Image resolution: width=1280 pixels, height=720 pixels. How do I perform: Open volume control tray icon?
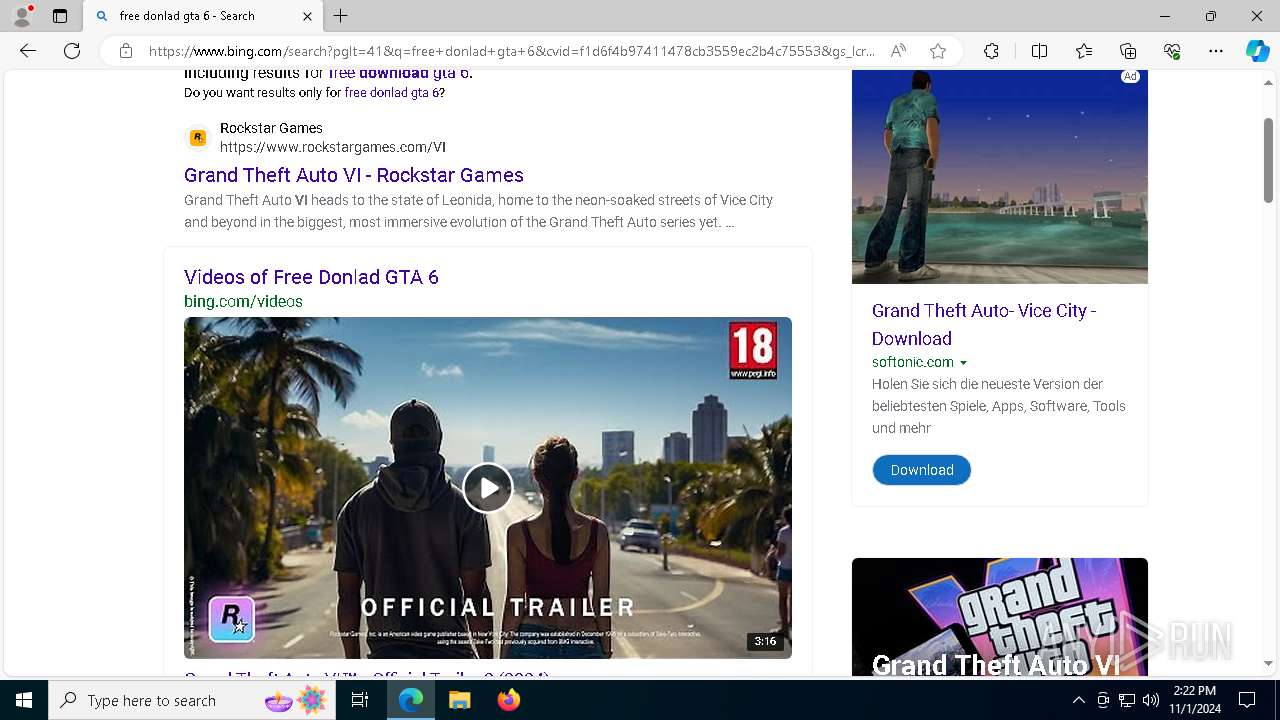(1151, 700)
